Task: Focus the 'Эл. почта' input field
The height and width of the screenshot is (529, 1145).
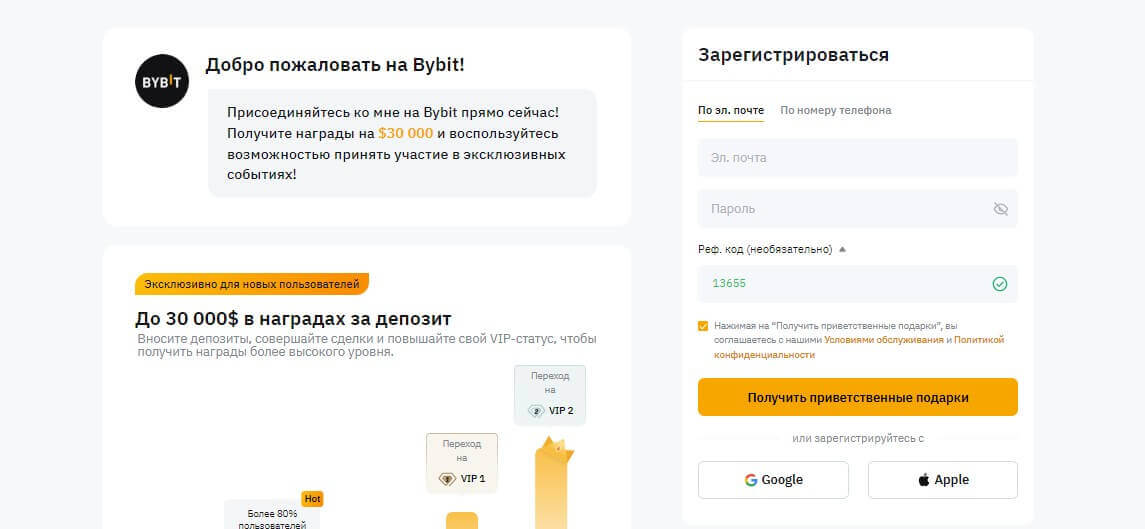Action: pyautogui.click(x=857, y=158)
